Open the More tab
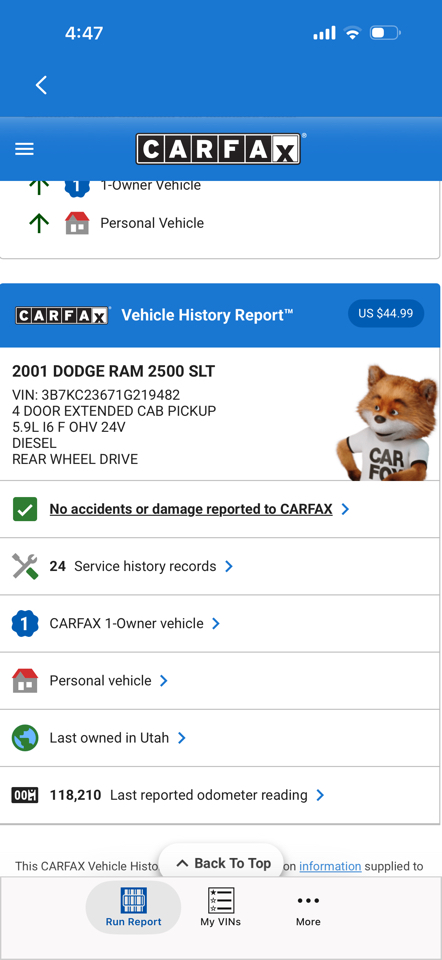442x960 pixels. [x=308, y=907]
